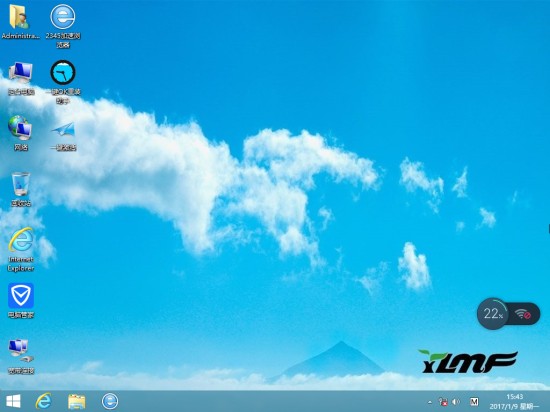Open the 2345 browser taskbar icon
The height and width of the screenshot is (412, 550).
[x=110, y=401]
